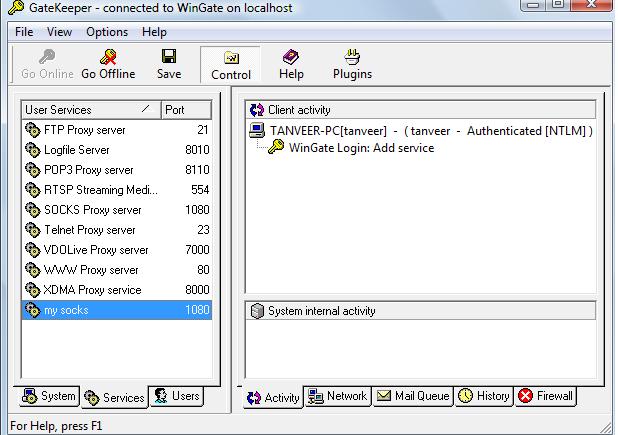Click the key icon beside WinGate Login
Image resolution: width=618 pixels, height=435 pixels.
point(276,147)
